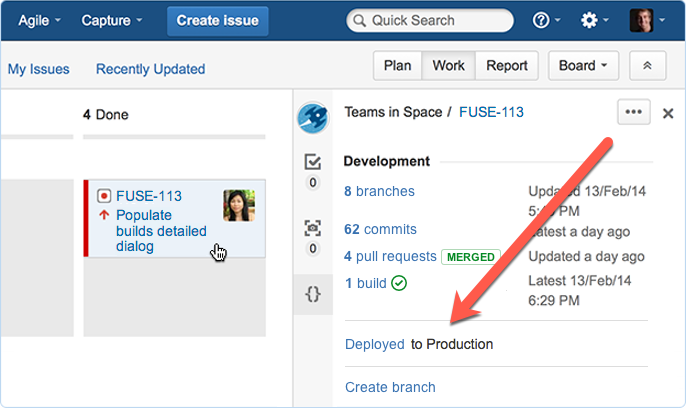Click the Updated a day ago text
Viewport: 686px width, 408px height.
point(586,256)
